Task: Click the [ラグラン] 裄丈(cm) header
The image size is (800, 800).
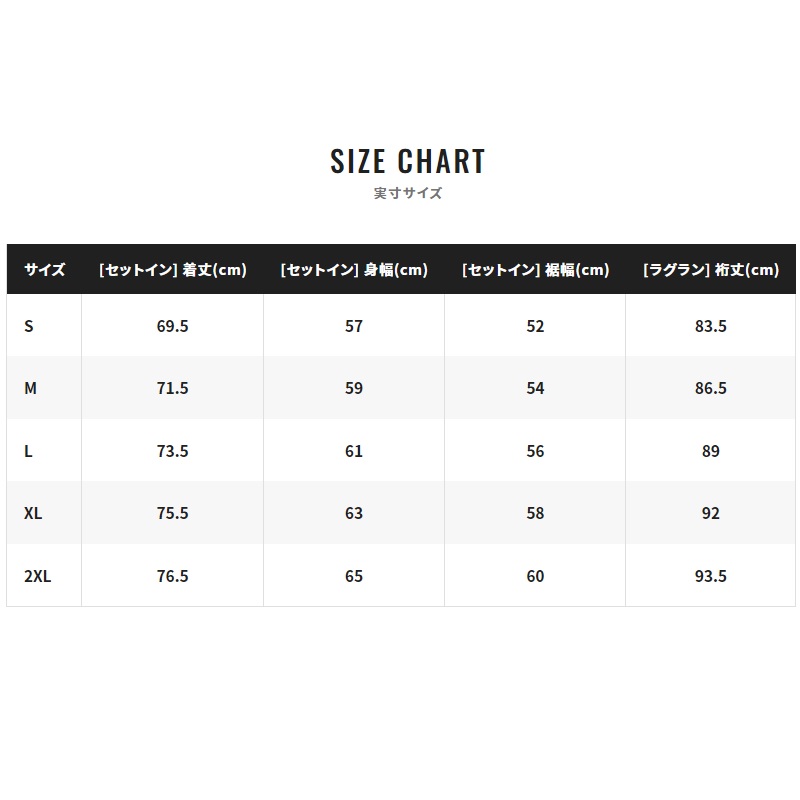Action: click(711, 269)
